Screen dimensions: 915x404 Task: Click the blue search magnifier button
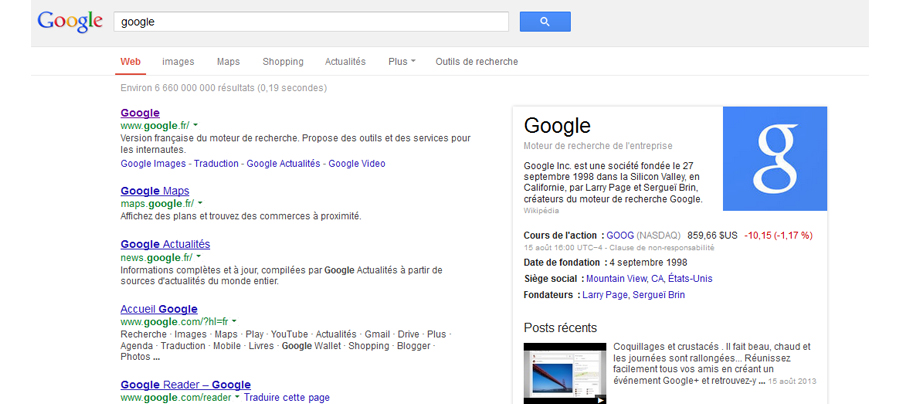[x=545, y=22]
